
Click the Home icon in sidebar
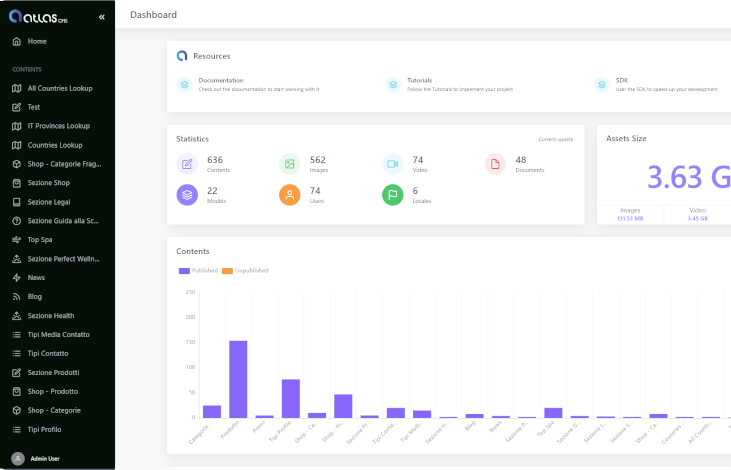[16, 41]
